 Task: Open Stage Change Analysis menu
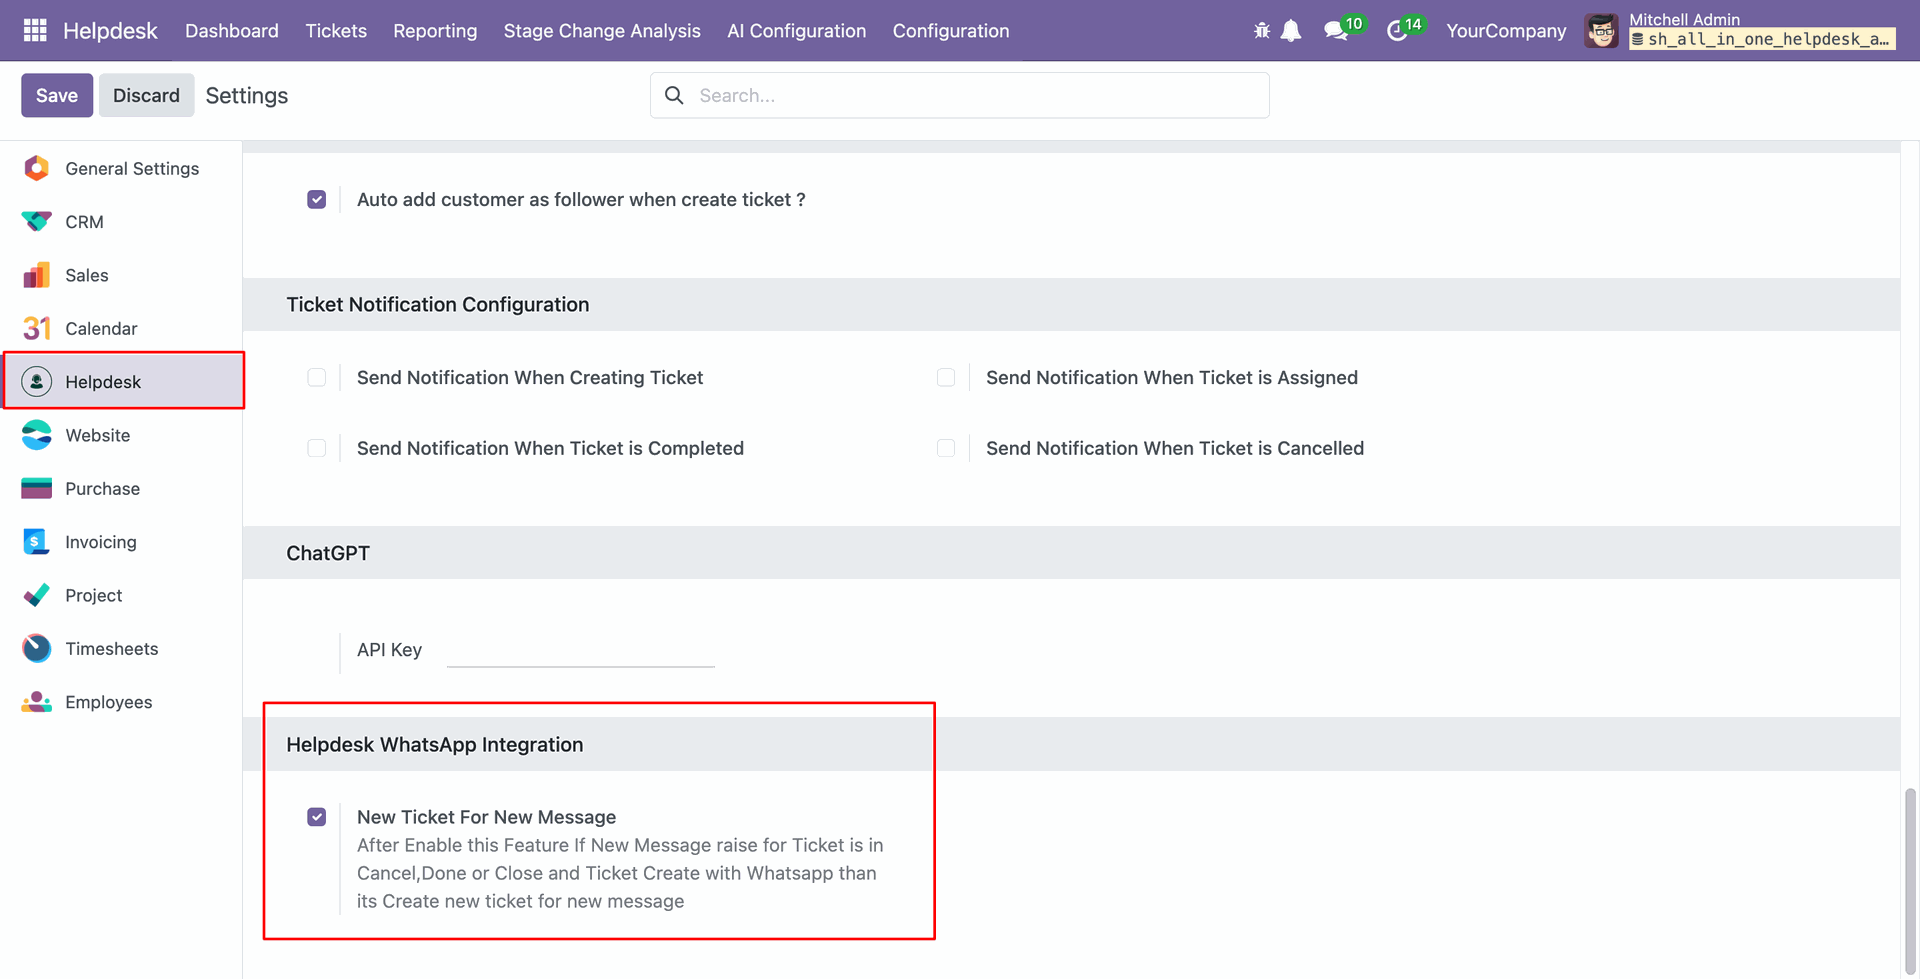[602, 31]
